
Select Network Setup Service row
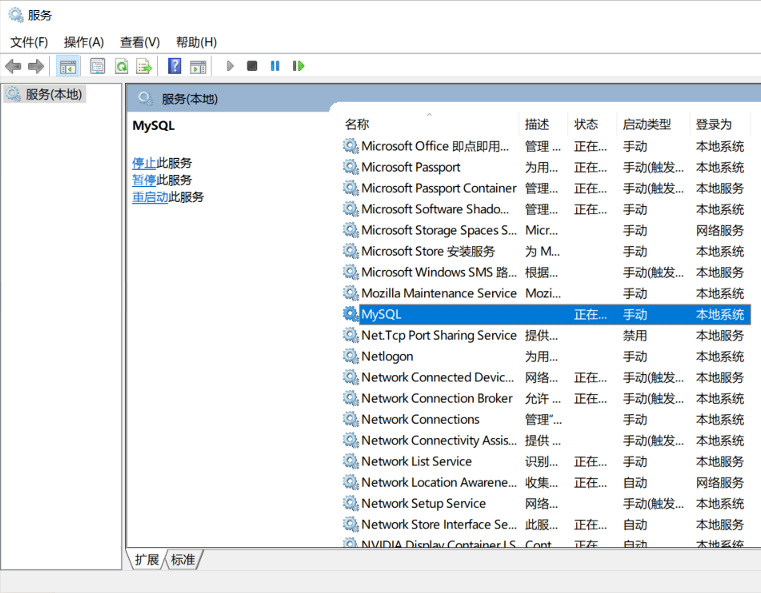[546, 503]
